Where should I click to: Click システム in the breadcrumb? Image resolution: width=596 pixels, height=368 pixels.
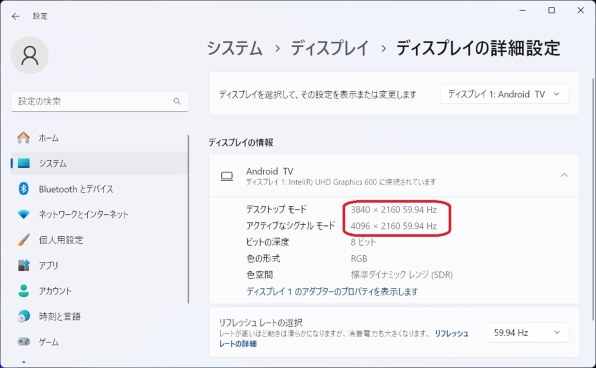pyautogui.click(x=235, y=48)
